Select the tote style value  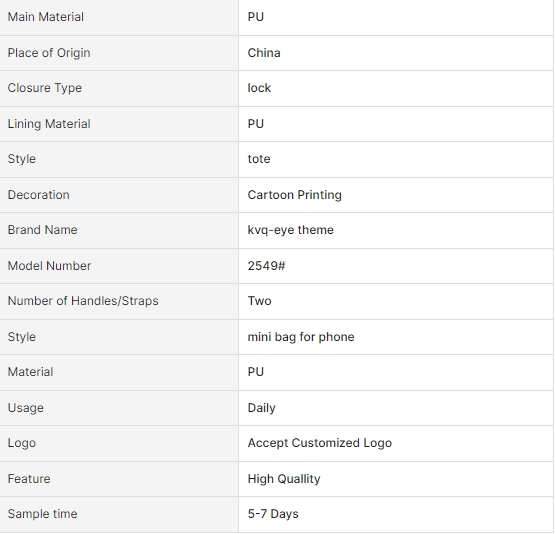tap(259, 159)
